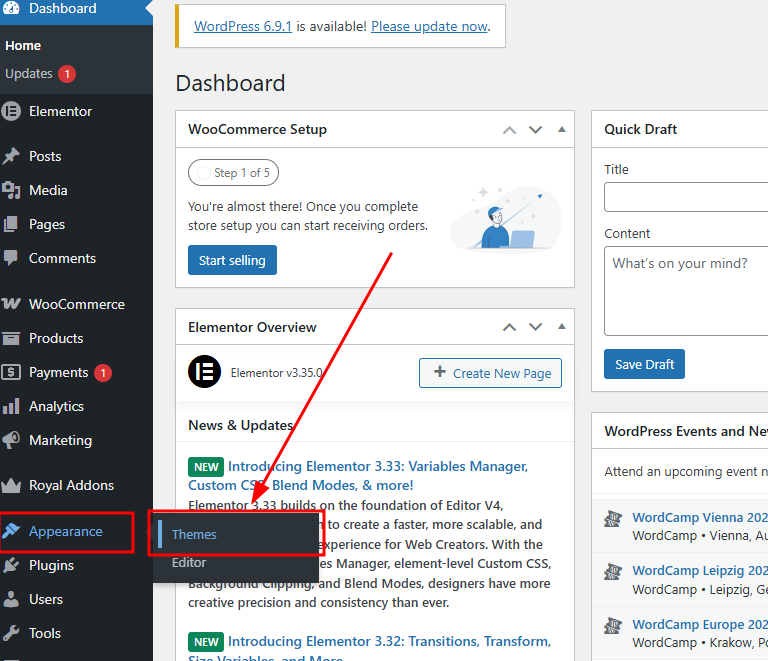The width and height of the screenshot is (768, 661).
Task: Open the Updates submenu item
Action: [x=29, y=73]
